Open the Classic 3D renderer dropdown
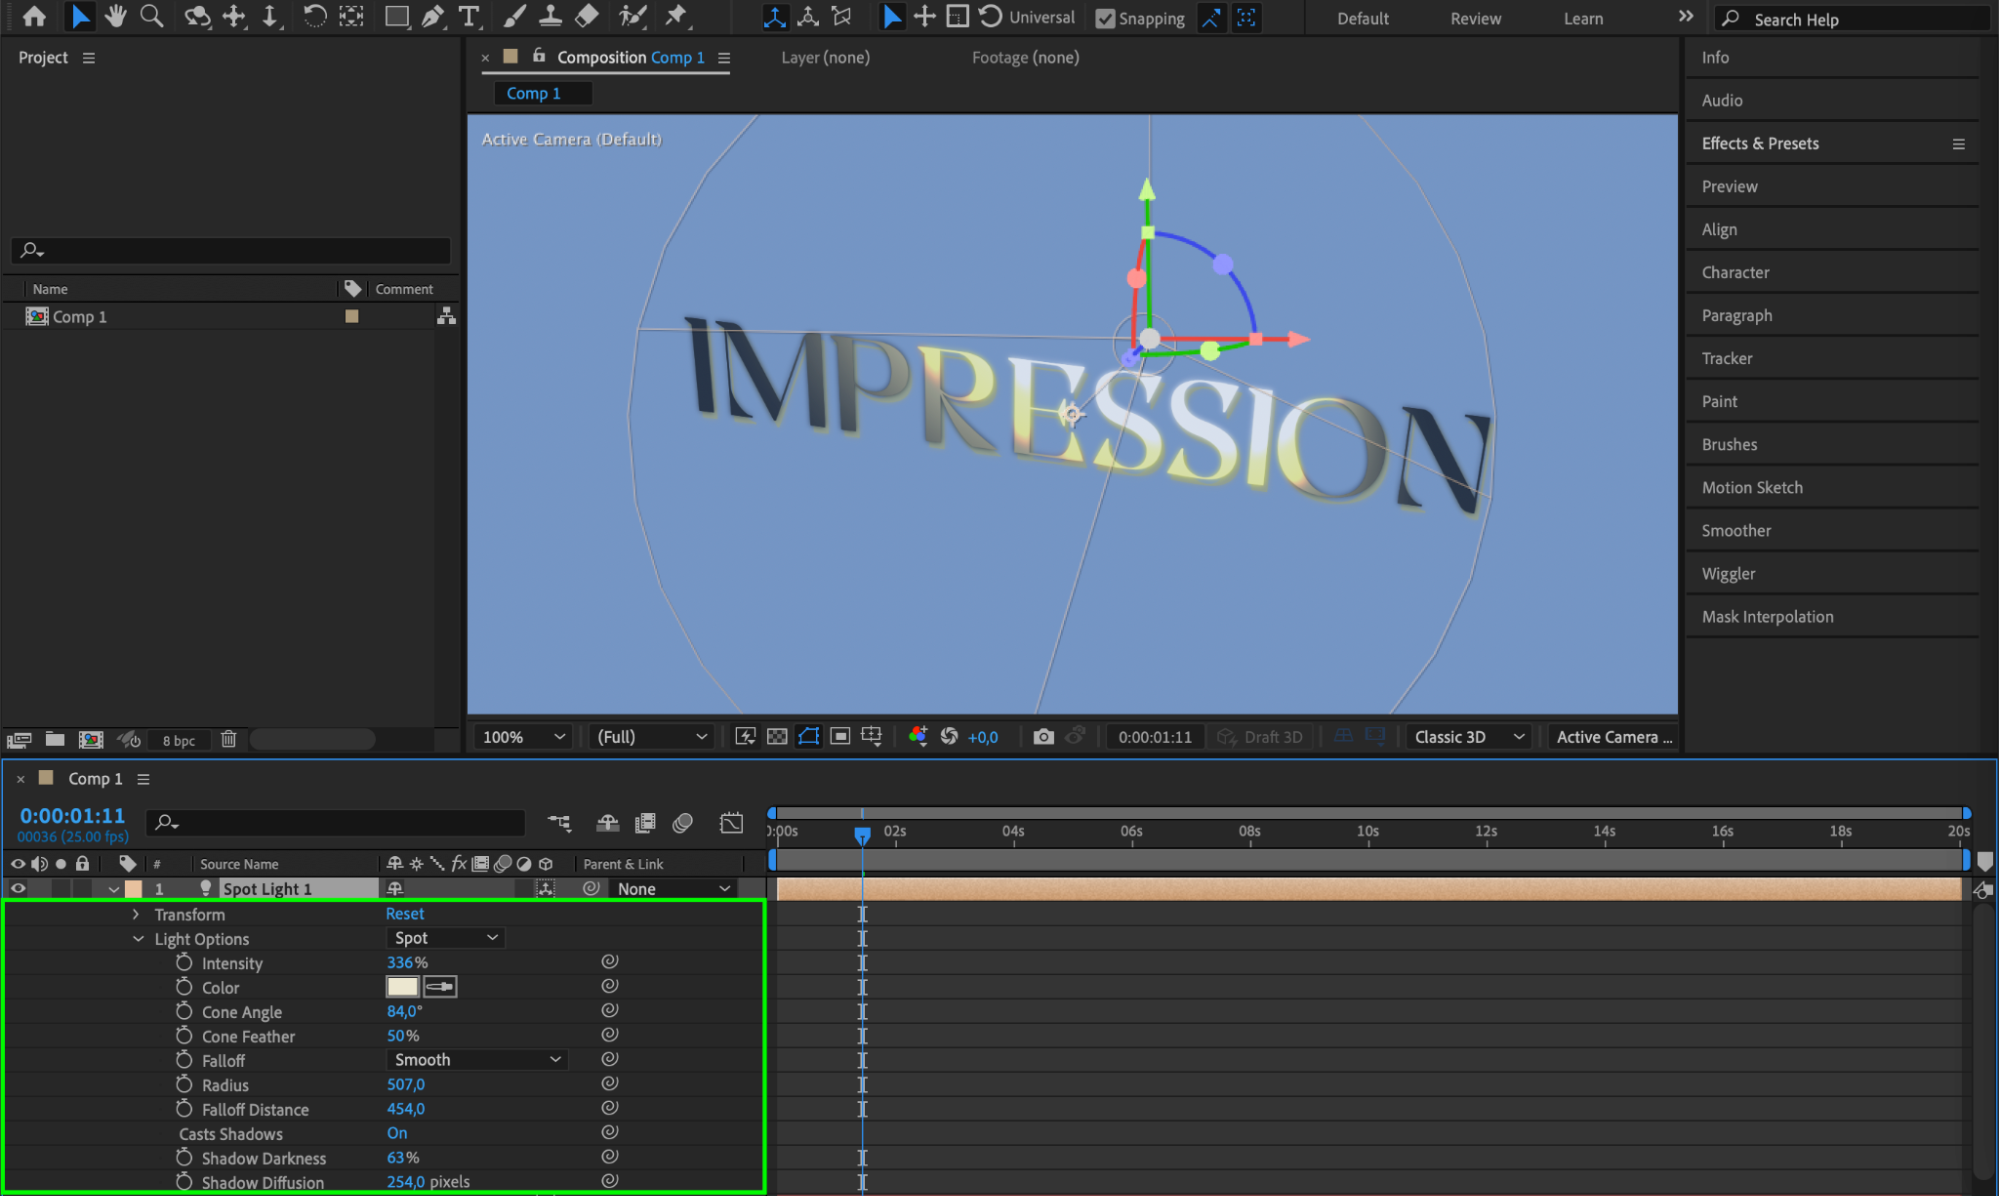 click(1468, 737)
